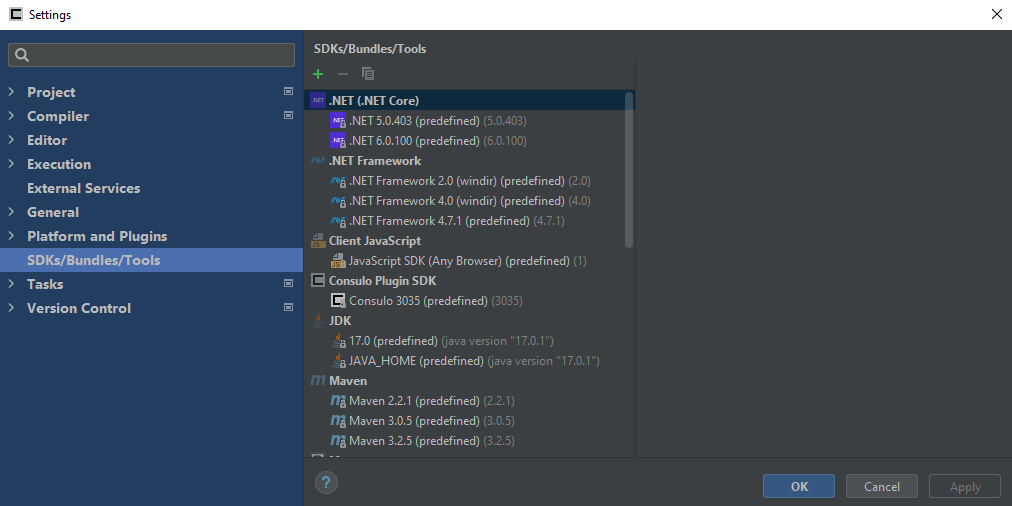This screenshot has width=1012, height=506.
Task: Open the Editor settings category
Action: (46, 140)
